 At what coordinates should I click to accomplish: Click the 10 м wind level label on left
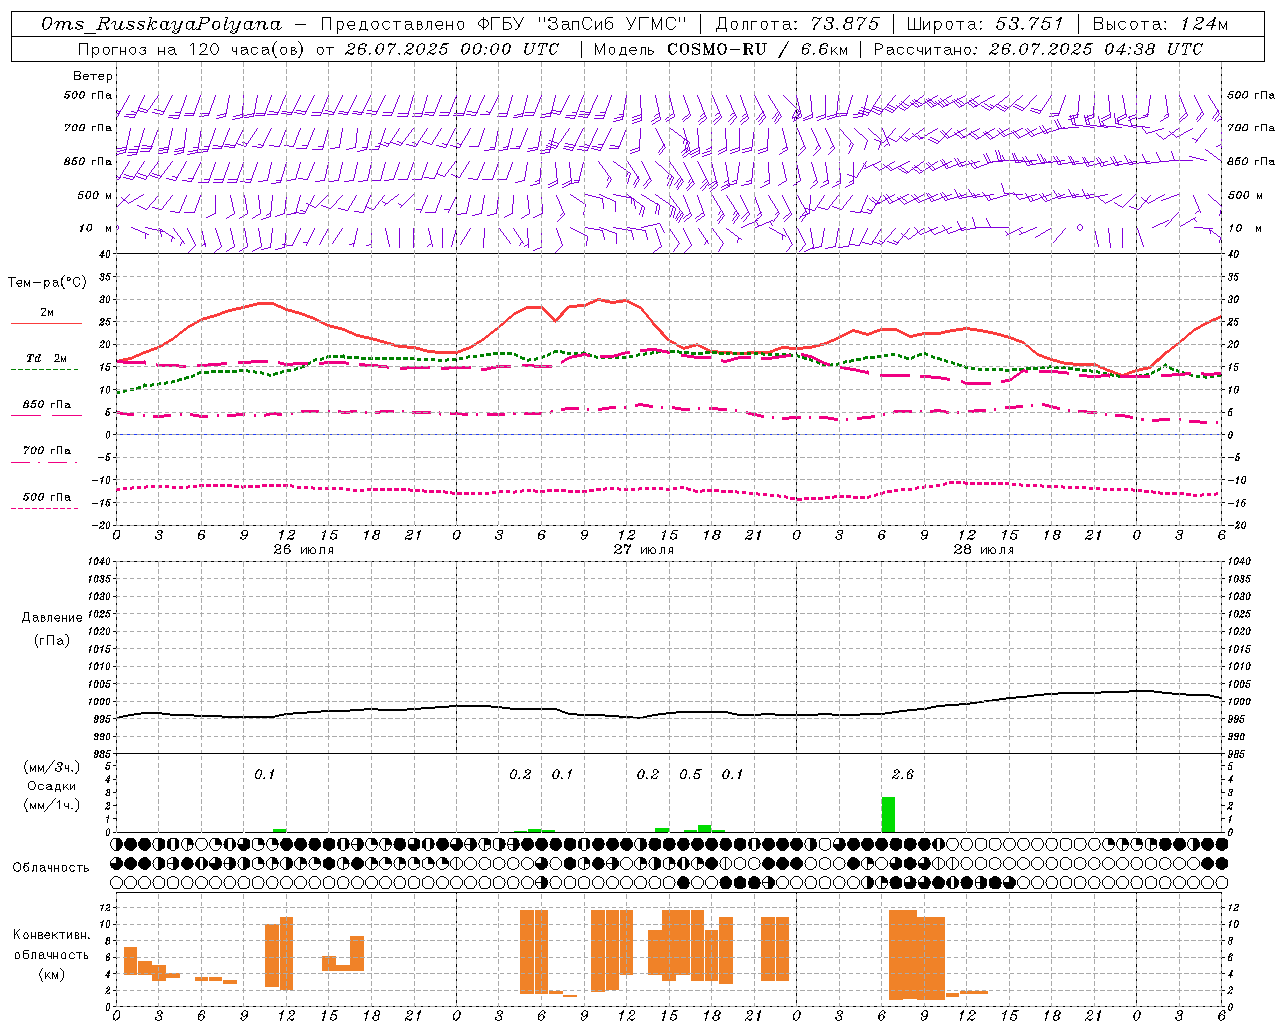pyautogui.click(x=95, y=228)
